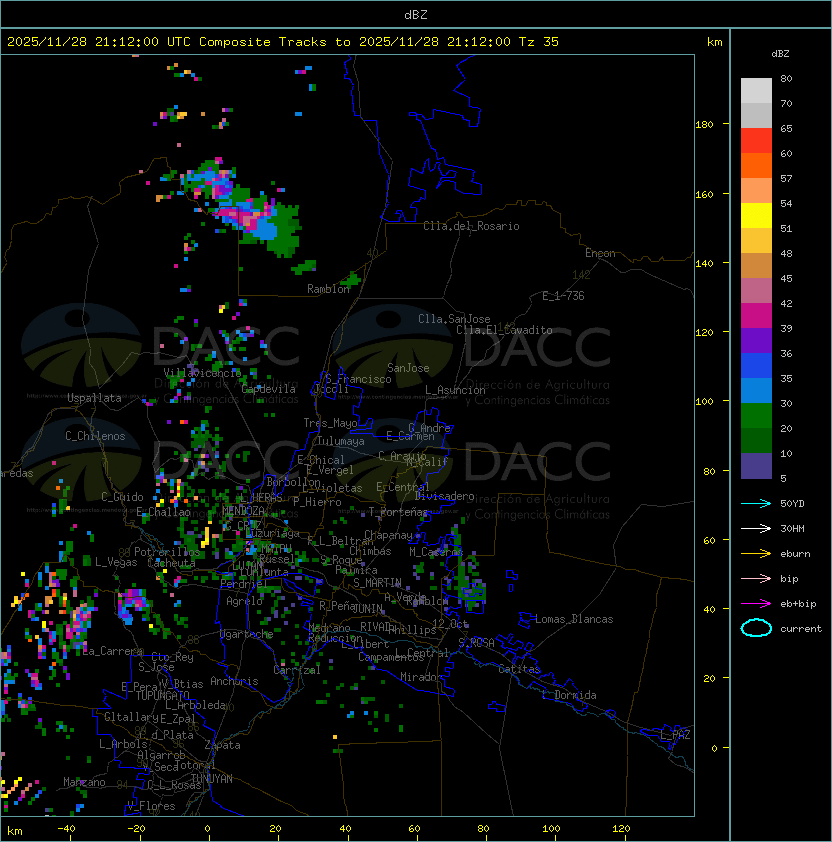Screen dimensions: 832x842
Task: Pick the dark orange swatch below the red one
Action: [756, 165]
